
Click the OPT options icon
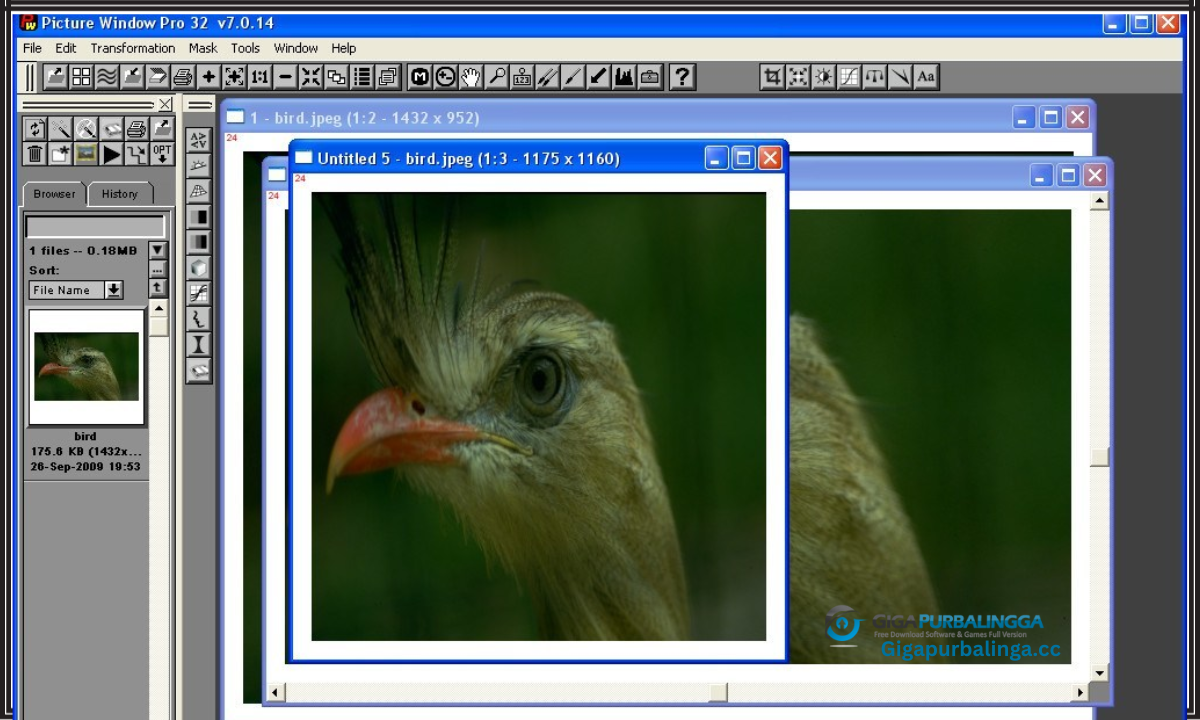162,153
